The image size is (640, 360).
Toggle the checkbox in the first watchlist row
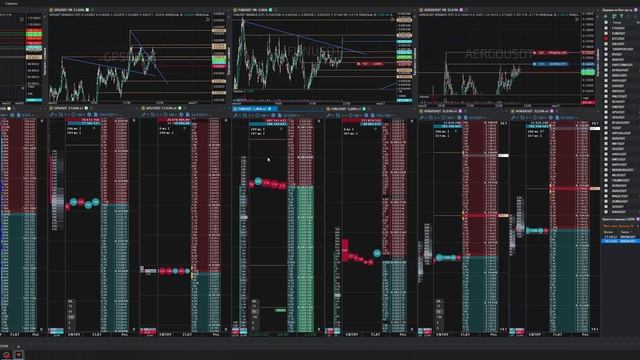coord(606,28)
